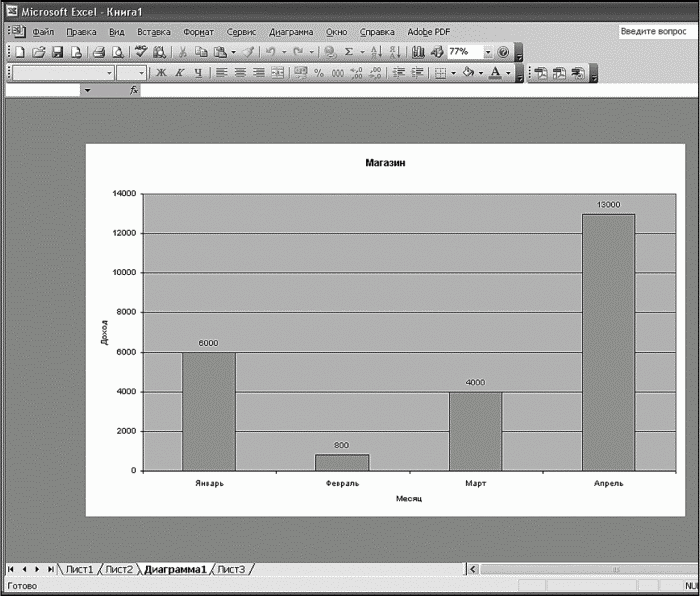
Task: Click the Cut scissors icon
Action: pos(182,52)
